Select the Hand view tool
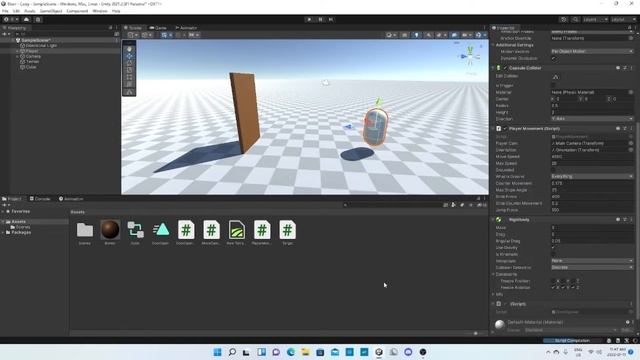 [129, 49]
